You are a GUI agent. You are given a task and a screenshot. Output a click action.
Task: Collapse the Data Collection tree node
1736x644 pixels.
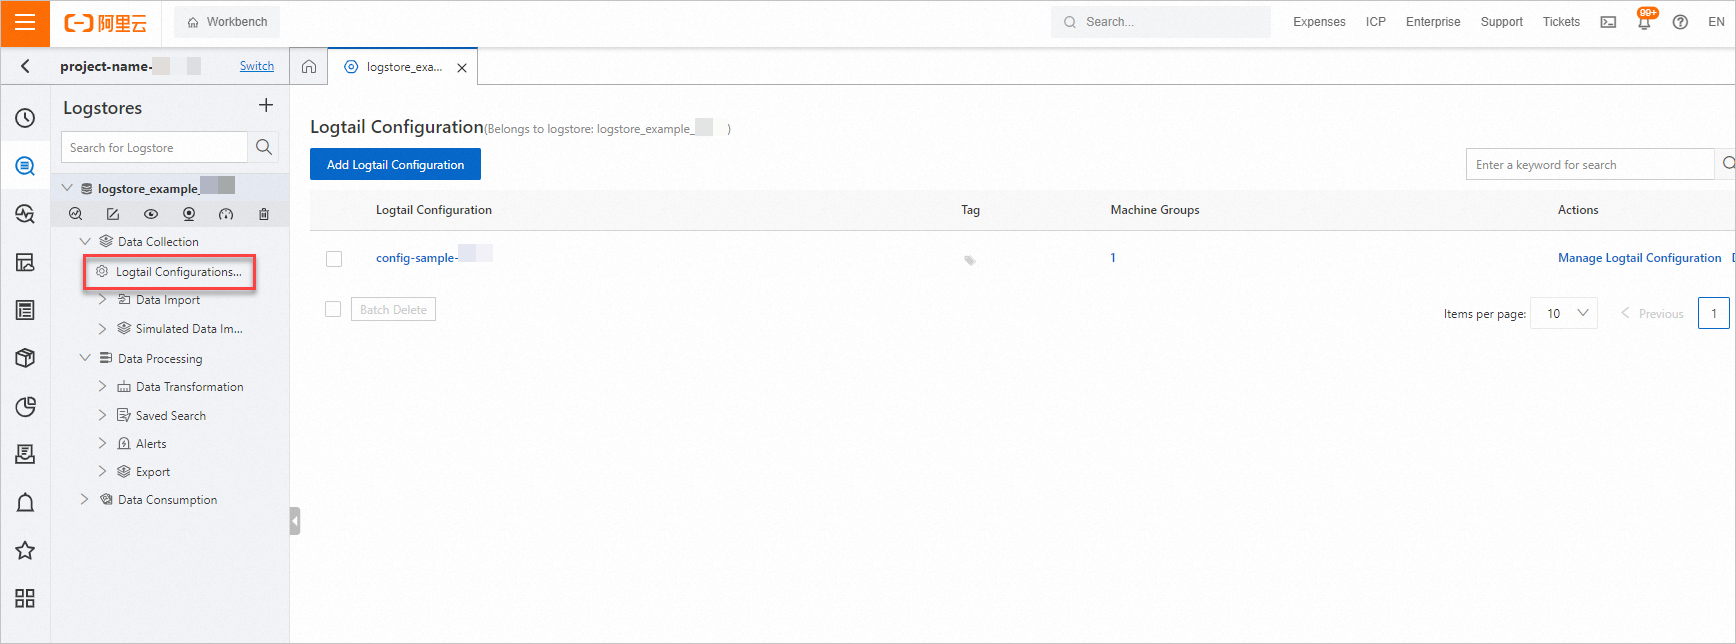pos(85,242)
